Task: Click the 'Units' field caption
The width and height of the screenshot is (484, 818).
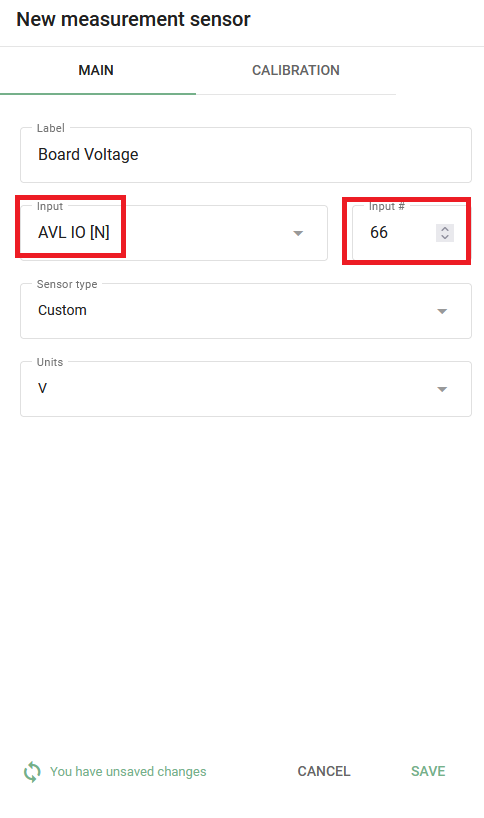Action: coord(50,362)
